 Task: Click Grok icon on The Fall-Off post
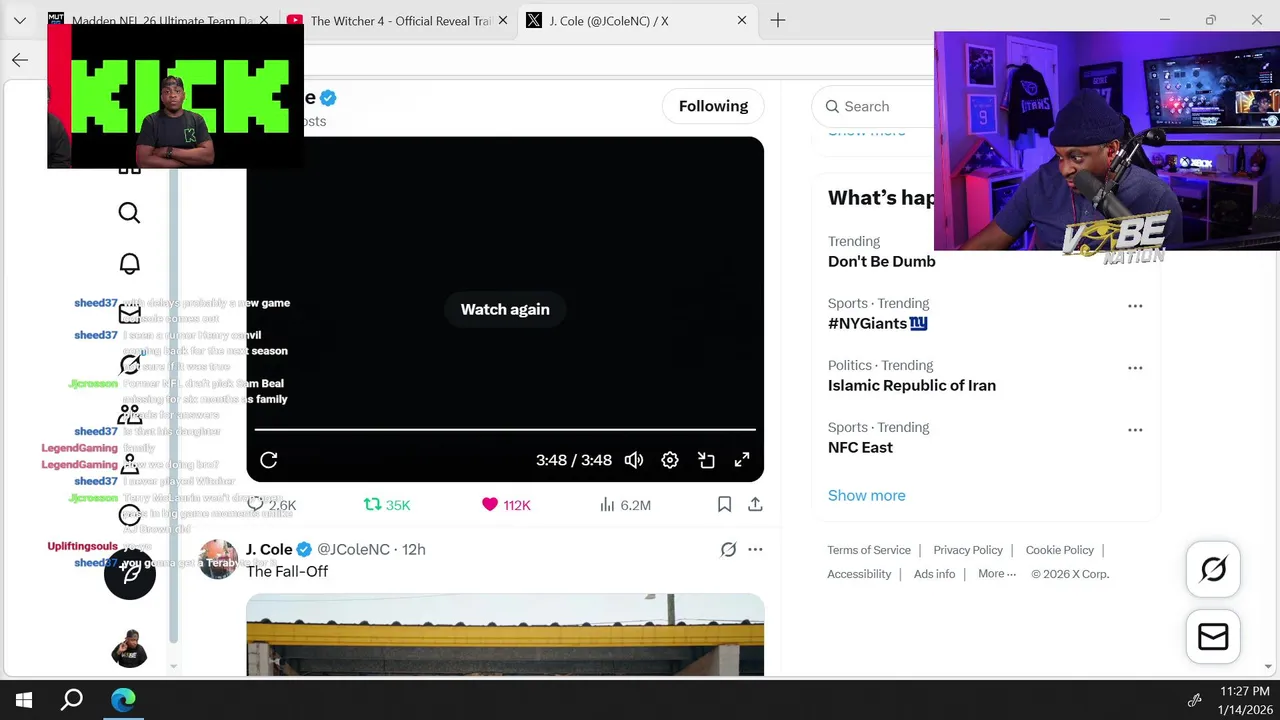tap(728, 549)
